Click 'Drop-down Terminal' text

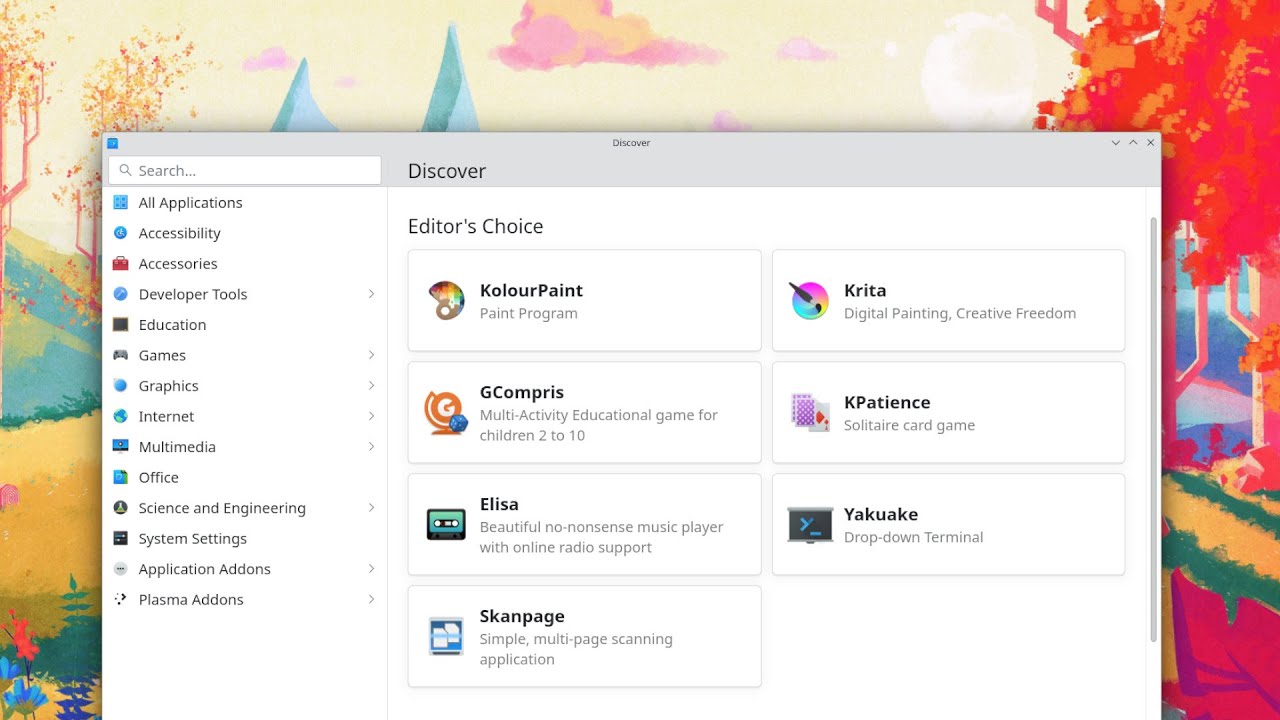coord(913,537)
